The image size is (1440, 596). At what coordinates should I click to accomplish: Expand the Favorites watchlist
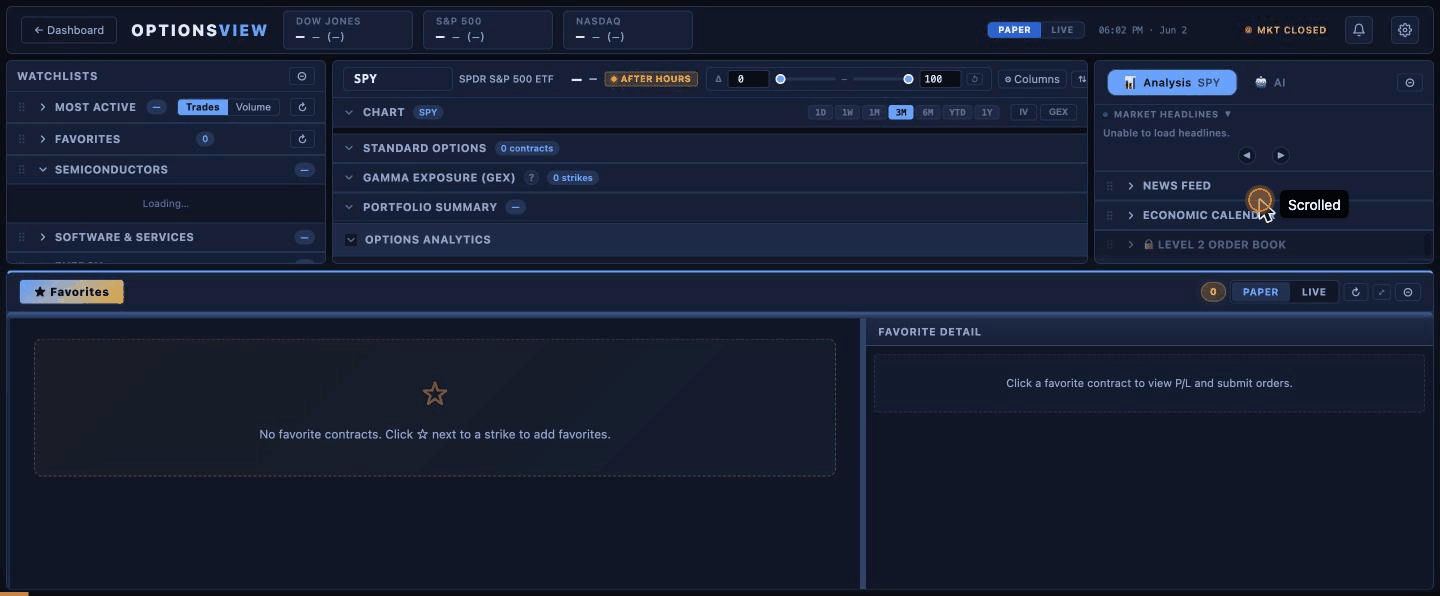tap(43, 139)
